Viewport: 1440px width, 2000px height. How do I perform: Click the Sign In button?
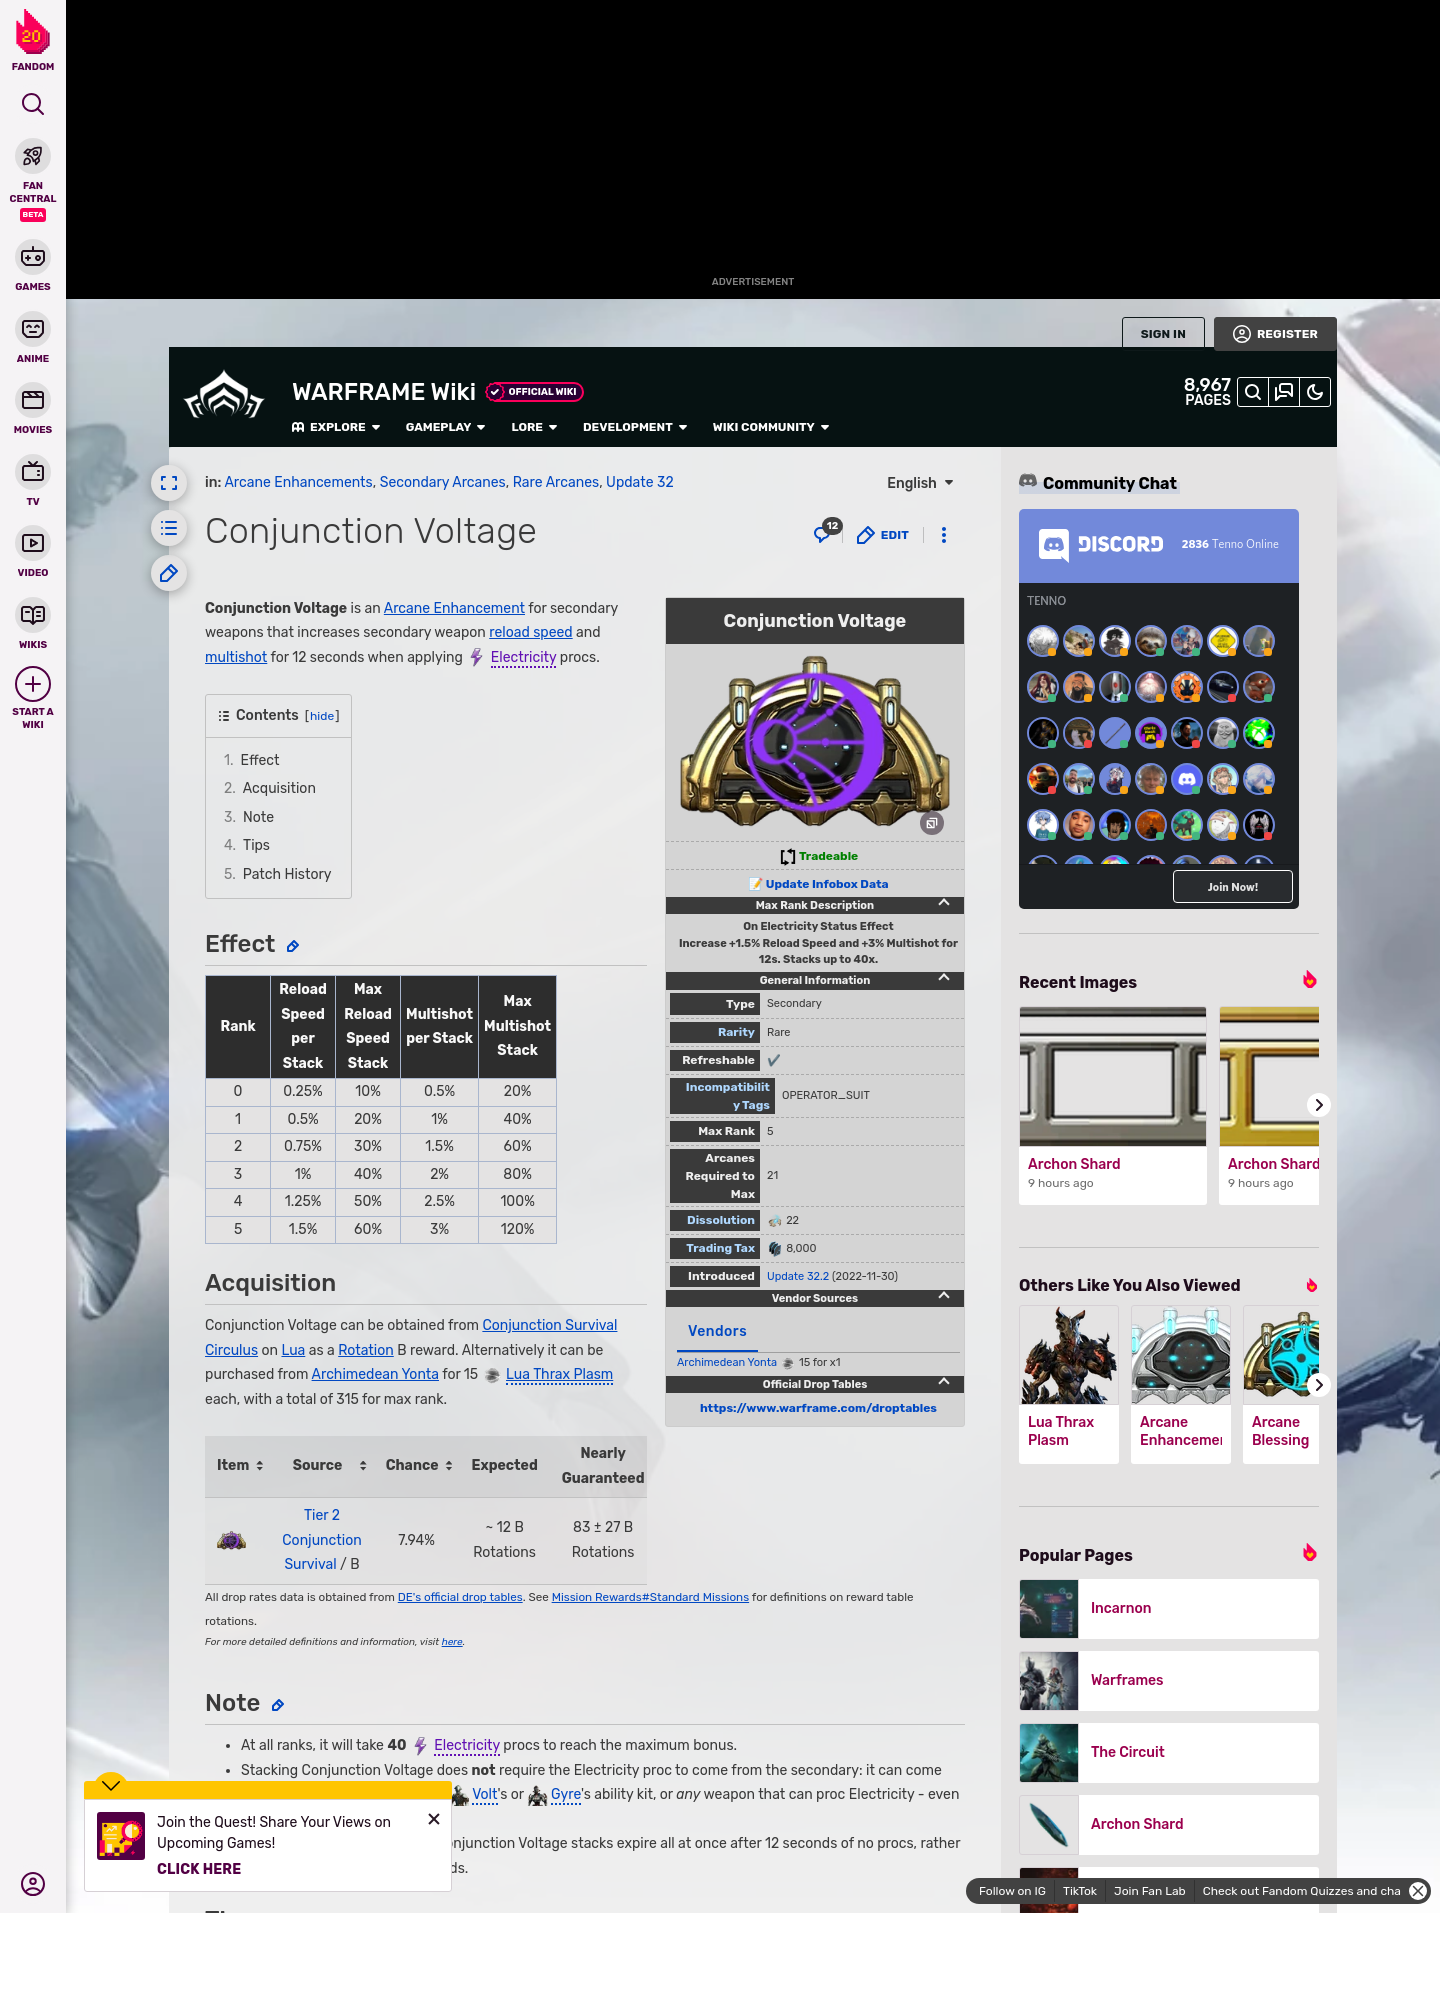click(x=1163, y=334)
